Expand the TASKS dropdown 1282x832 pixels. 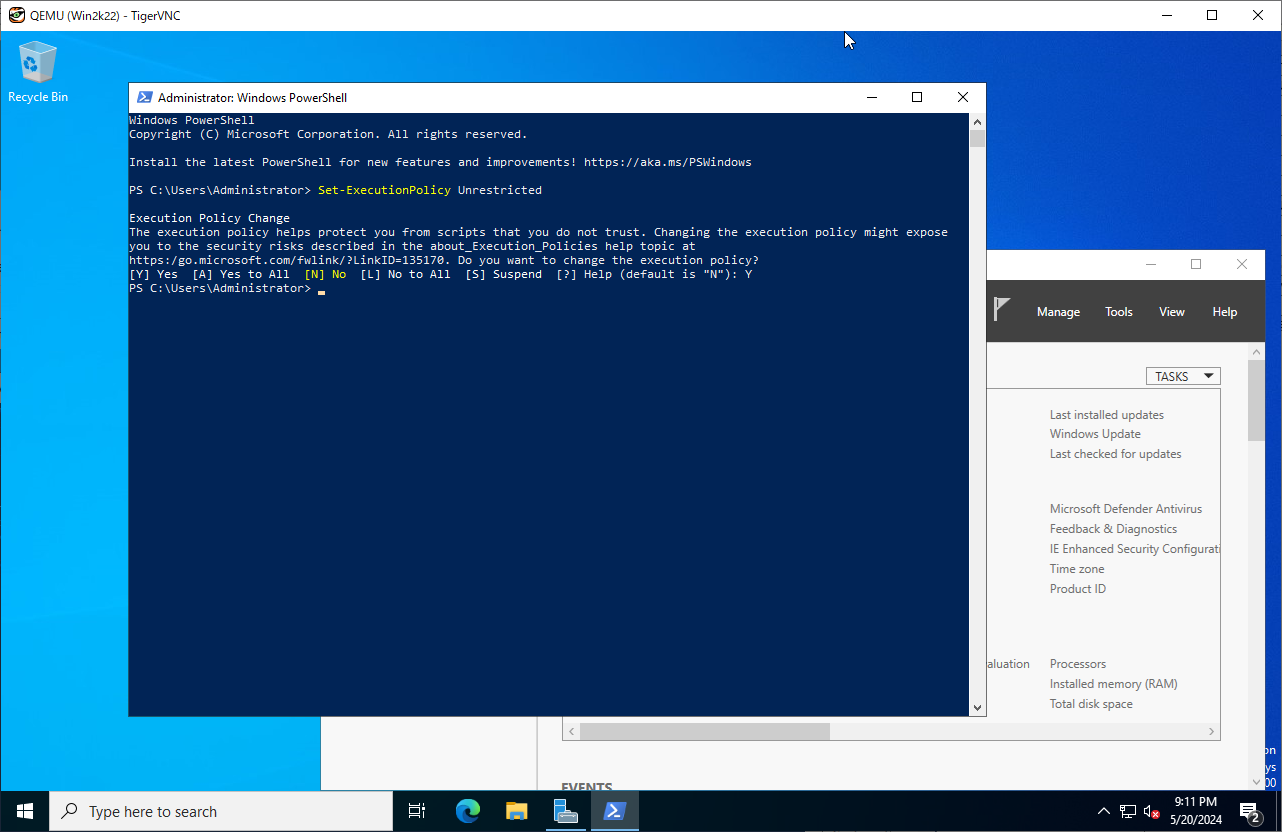[1182, 376]
